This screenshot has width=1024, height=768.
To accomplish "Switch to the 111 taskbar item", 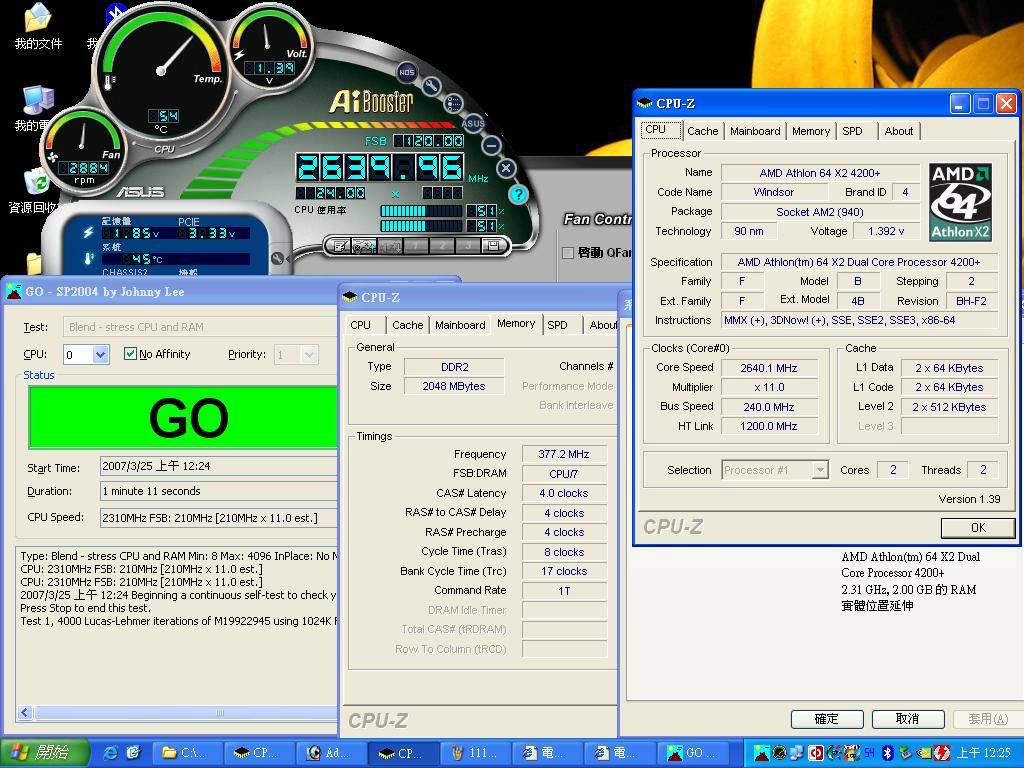I will pyautogui.click(x=476, y=753).
